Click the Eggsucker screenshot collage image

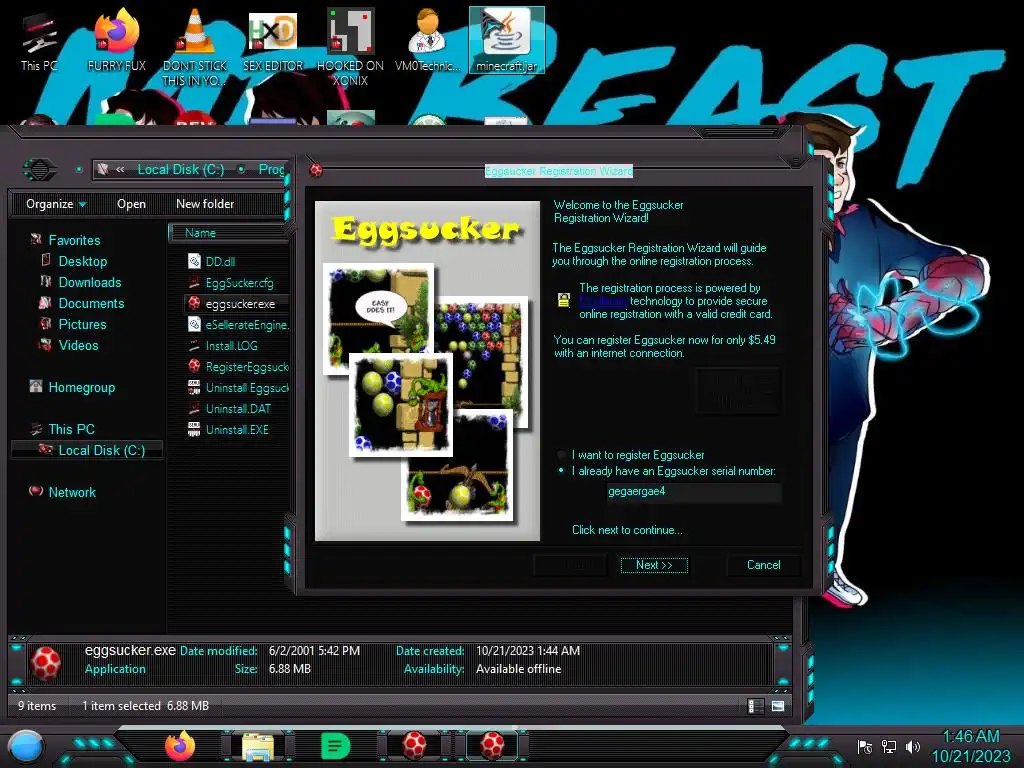click(427, 371)
